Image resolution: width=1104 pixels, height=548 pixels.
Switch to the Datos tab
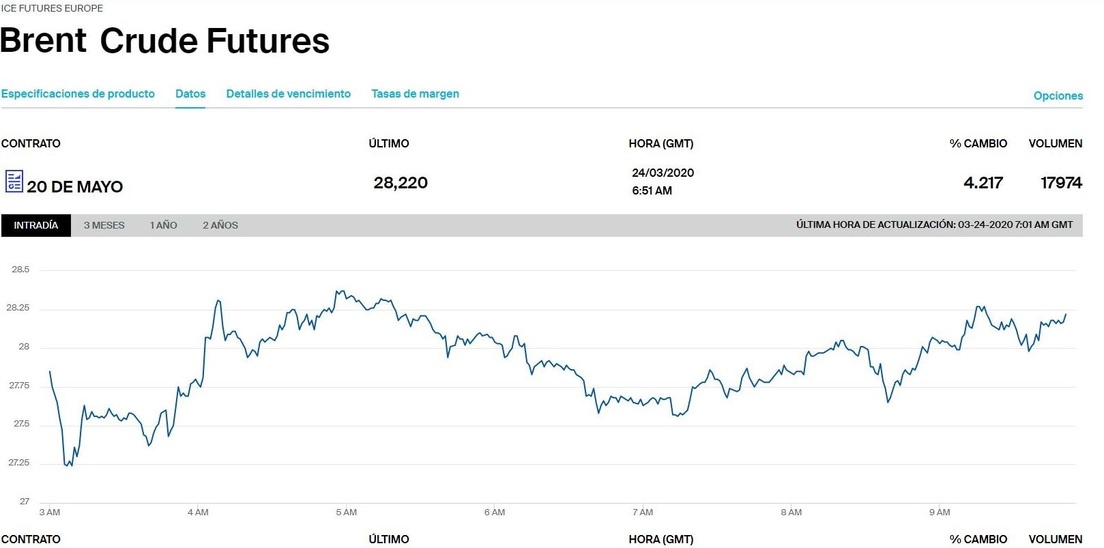190,94
